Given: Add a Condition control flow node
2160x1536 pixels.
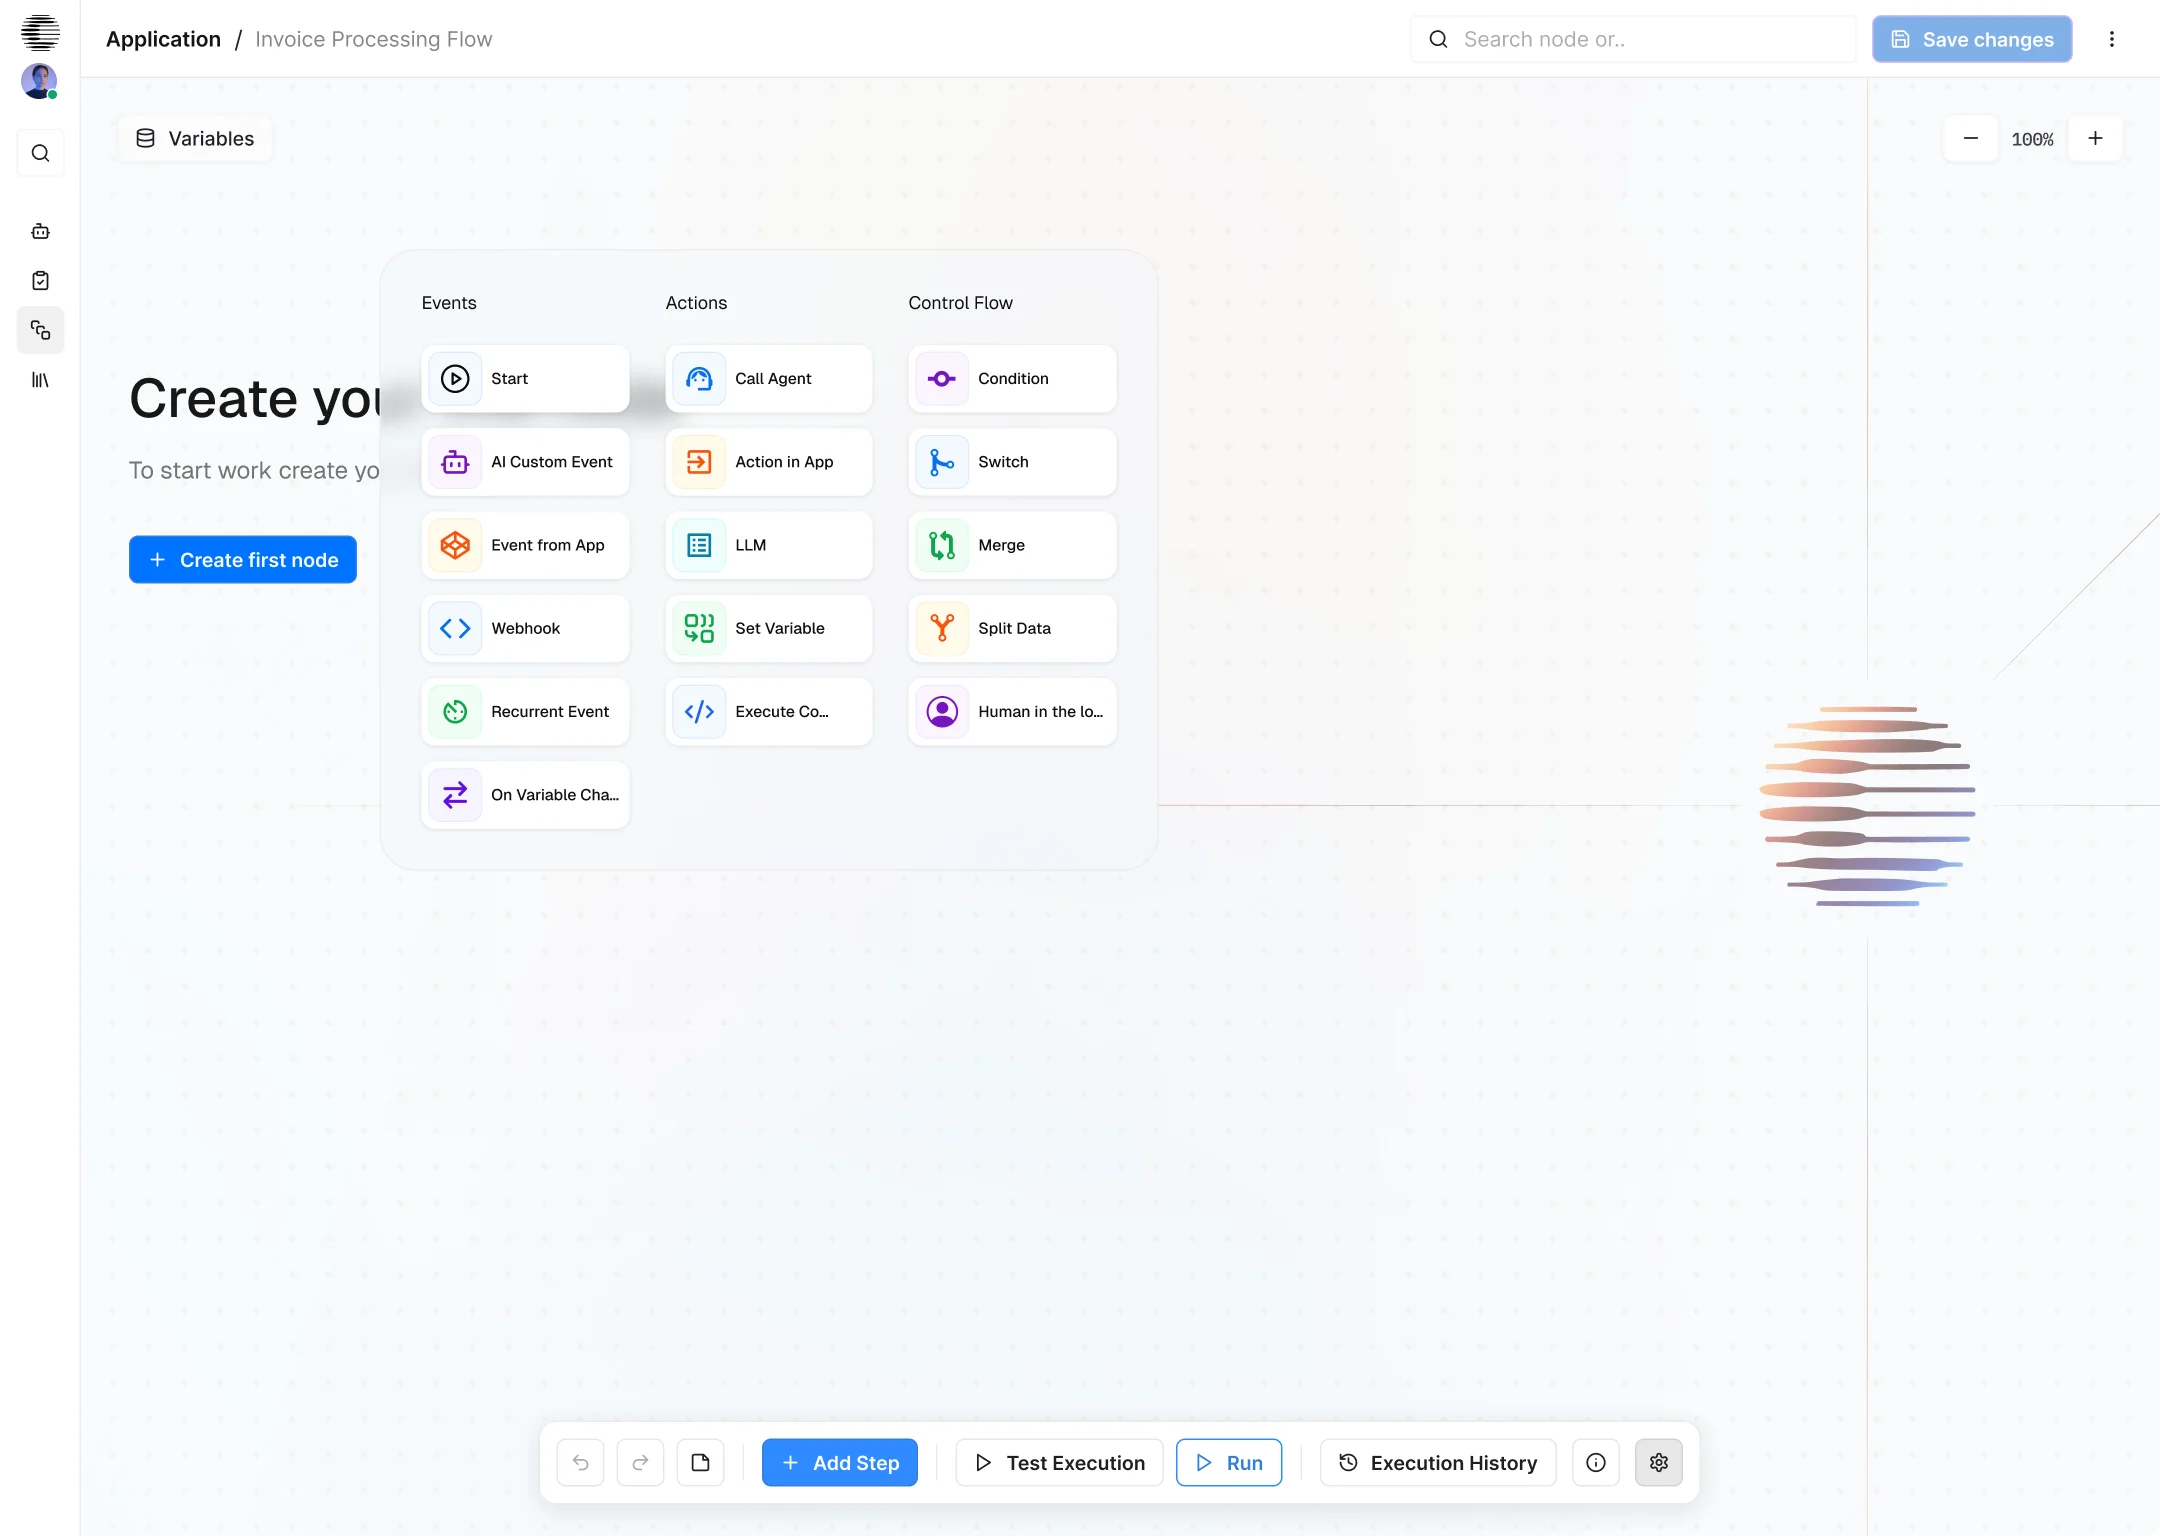Looking at the screenshot, I should pos(1012,378).
